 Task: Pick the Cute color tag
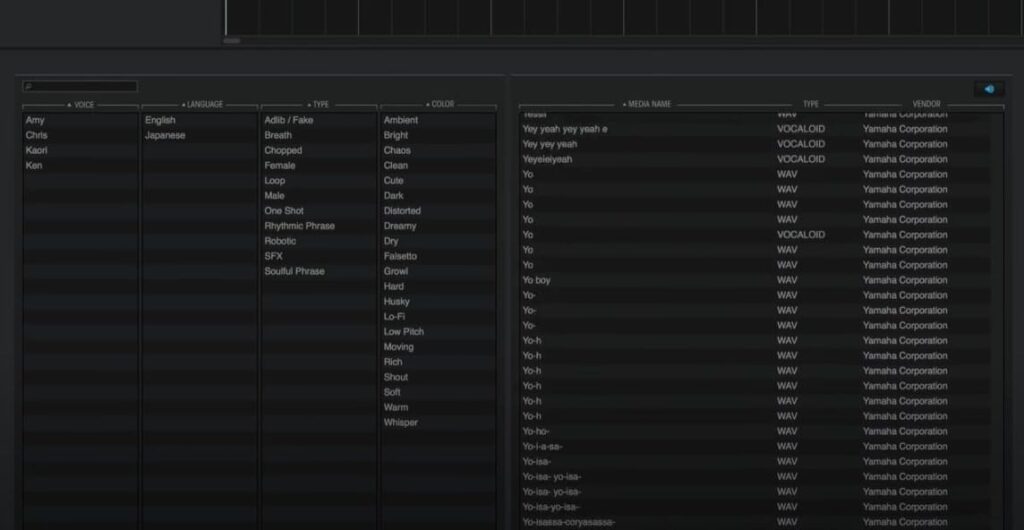[439, 180]
